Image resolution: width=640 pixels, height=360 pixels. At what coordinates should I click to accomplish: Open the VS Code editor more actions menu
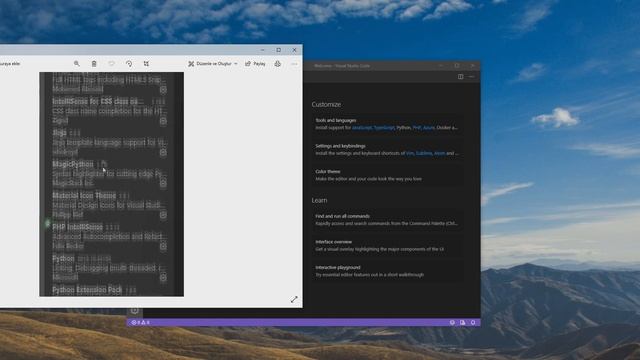(471, 77)
